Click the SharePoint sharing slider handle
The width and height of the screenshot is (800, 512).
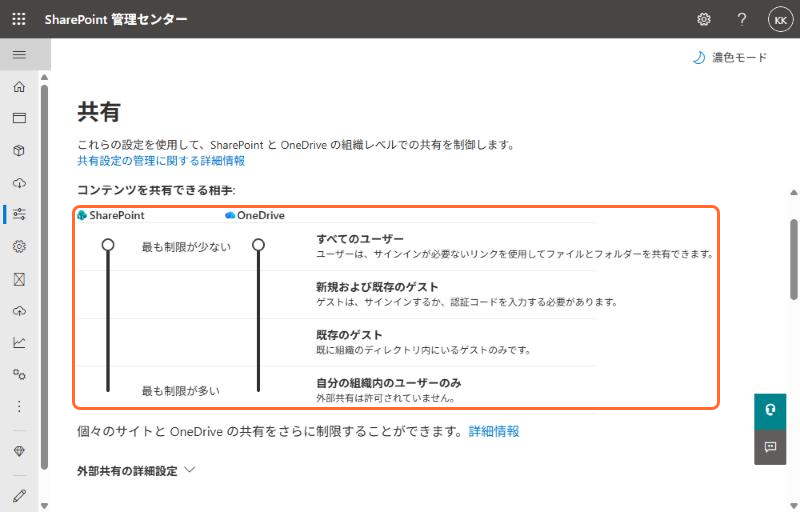click(108, 245)
